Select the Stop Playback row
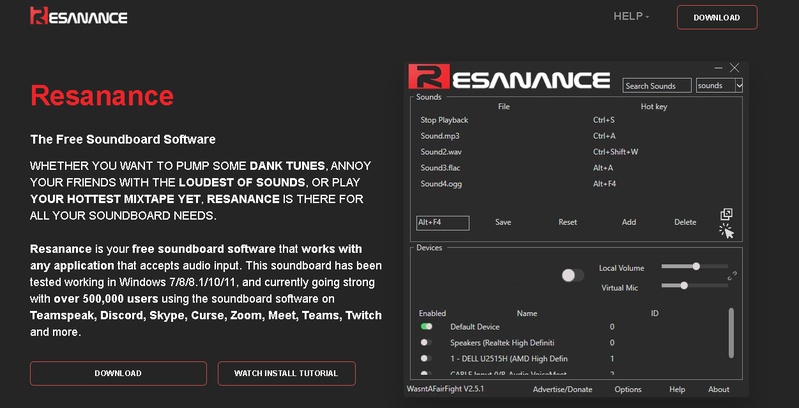799x408 pixels. pos(576,120)
